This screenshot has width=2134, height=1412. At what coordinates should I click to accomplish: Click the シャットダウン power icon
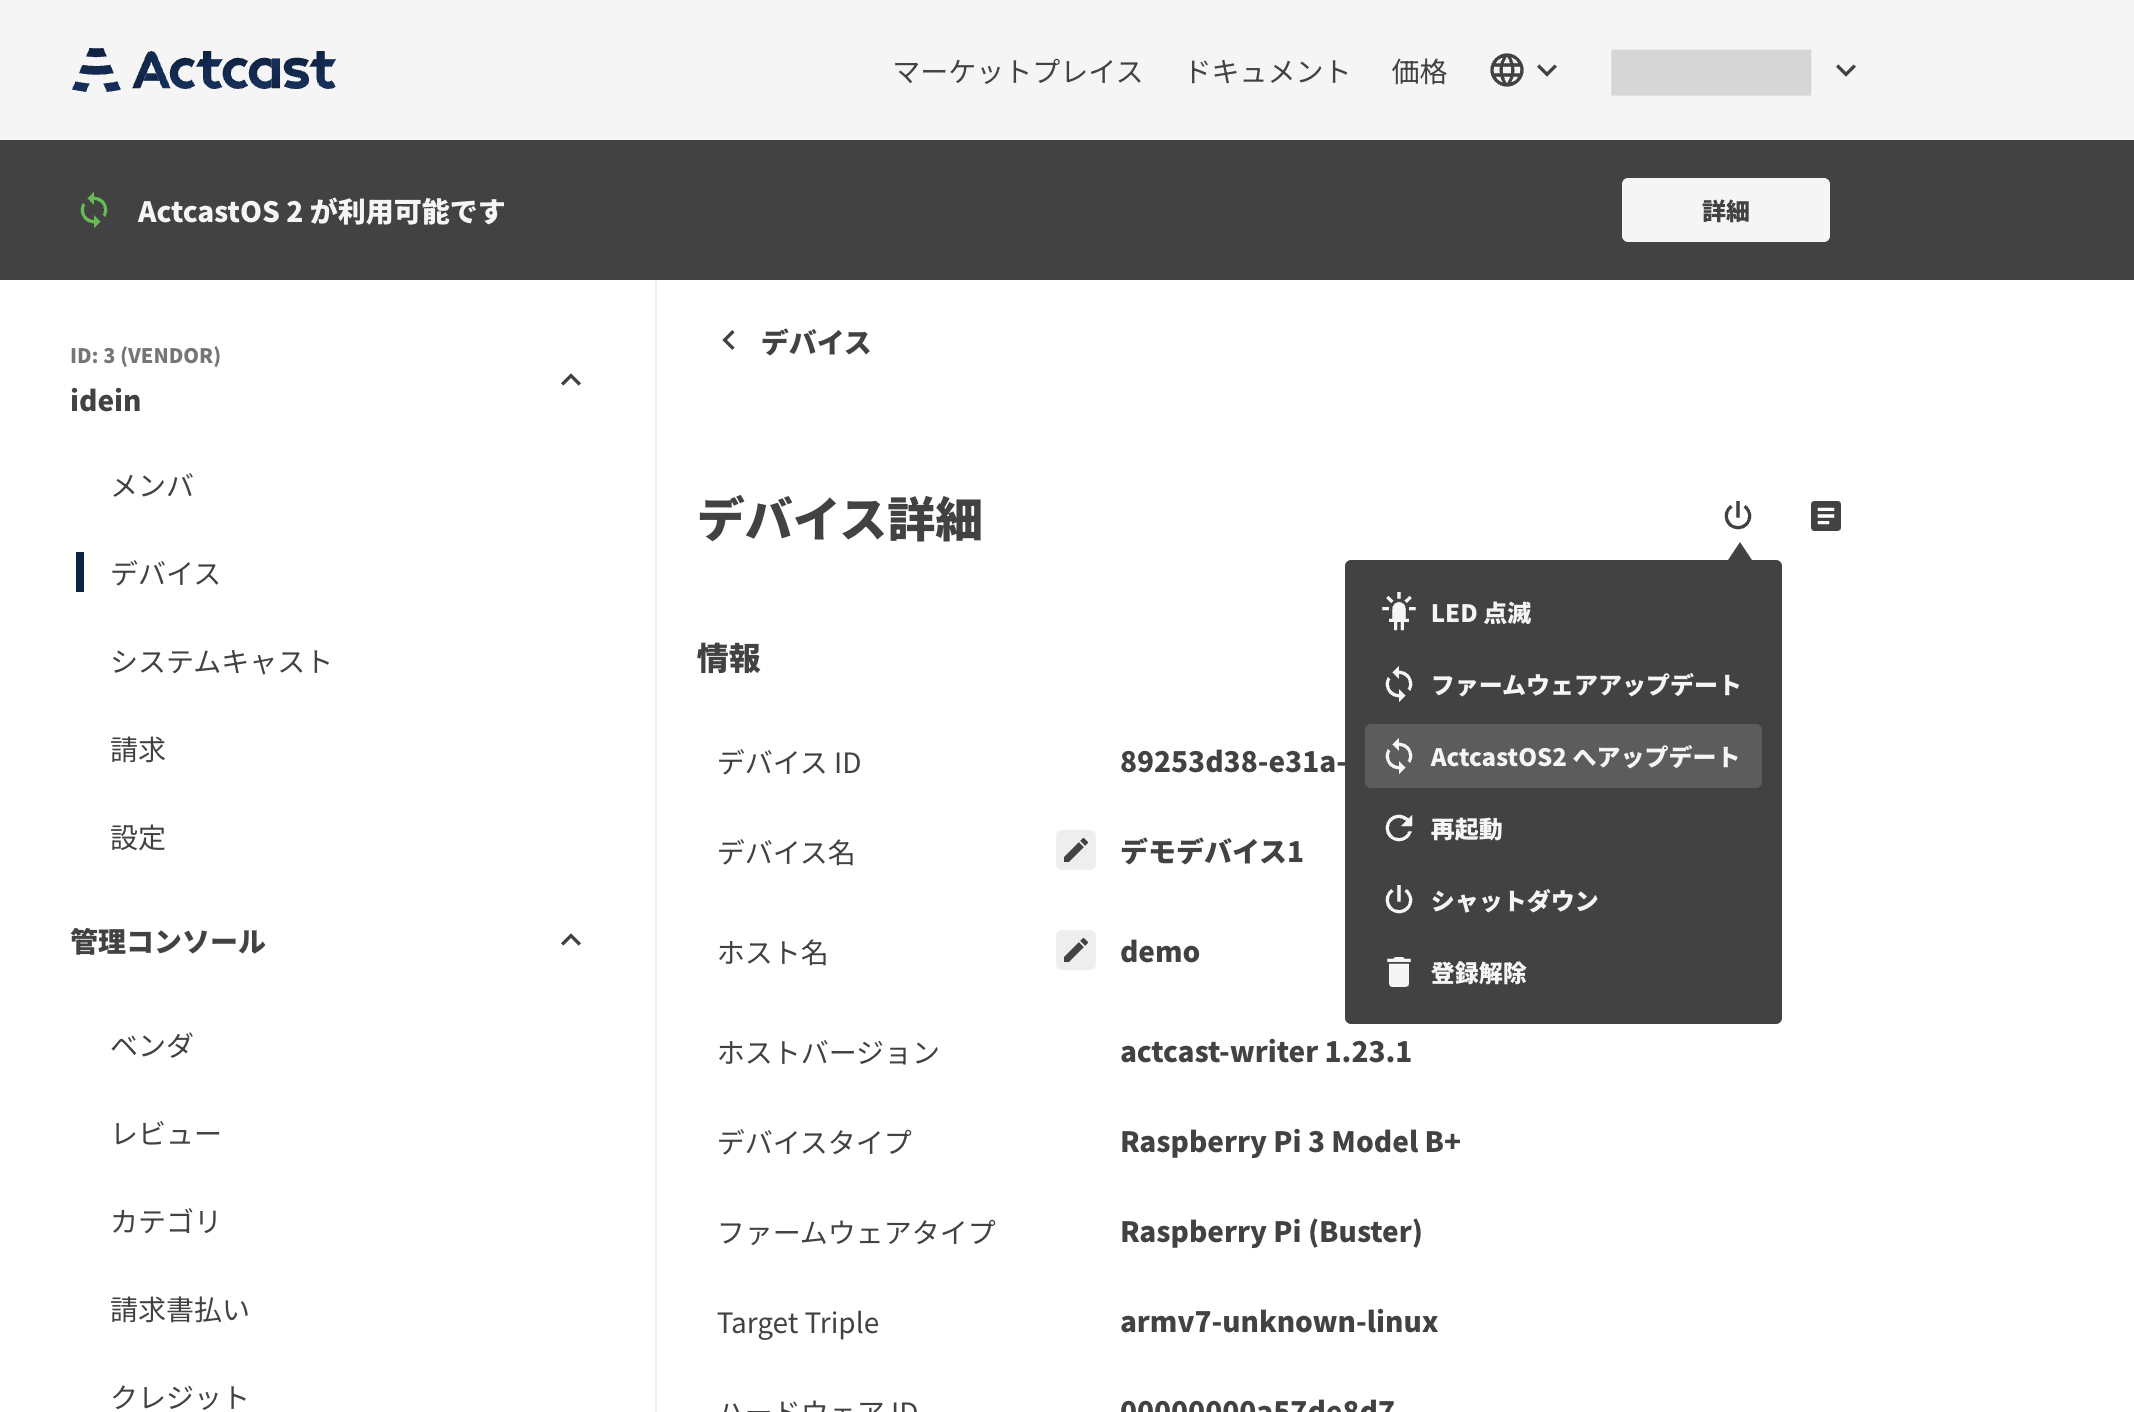(x=1398, y=900)
